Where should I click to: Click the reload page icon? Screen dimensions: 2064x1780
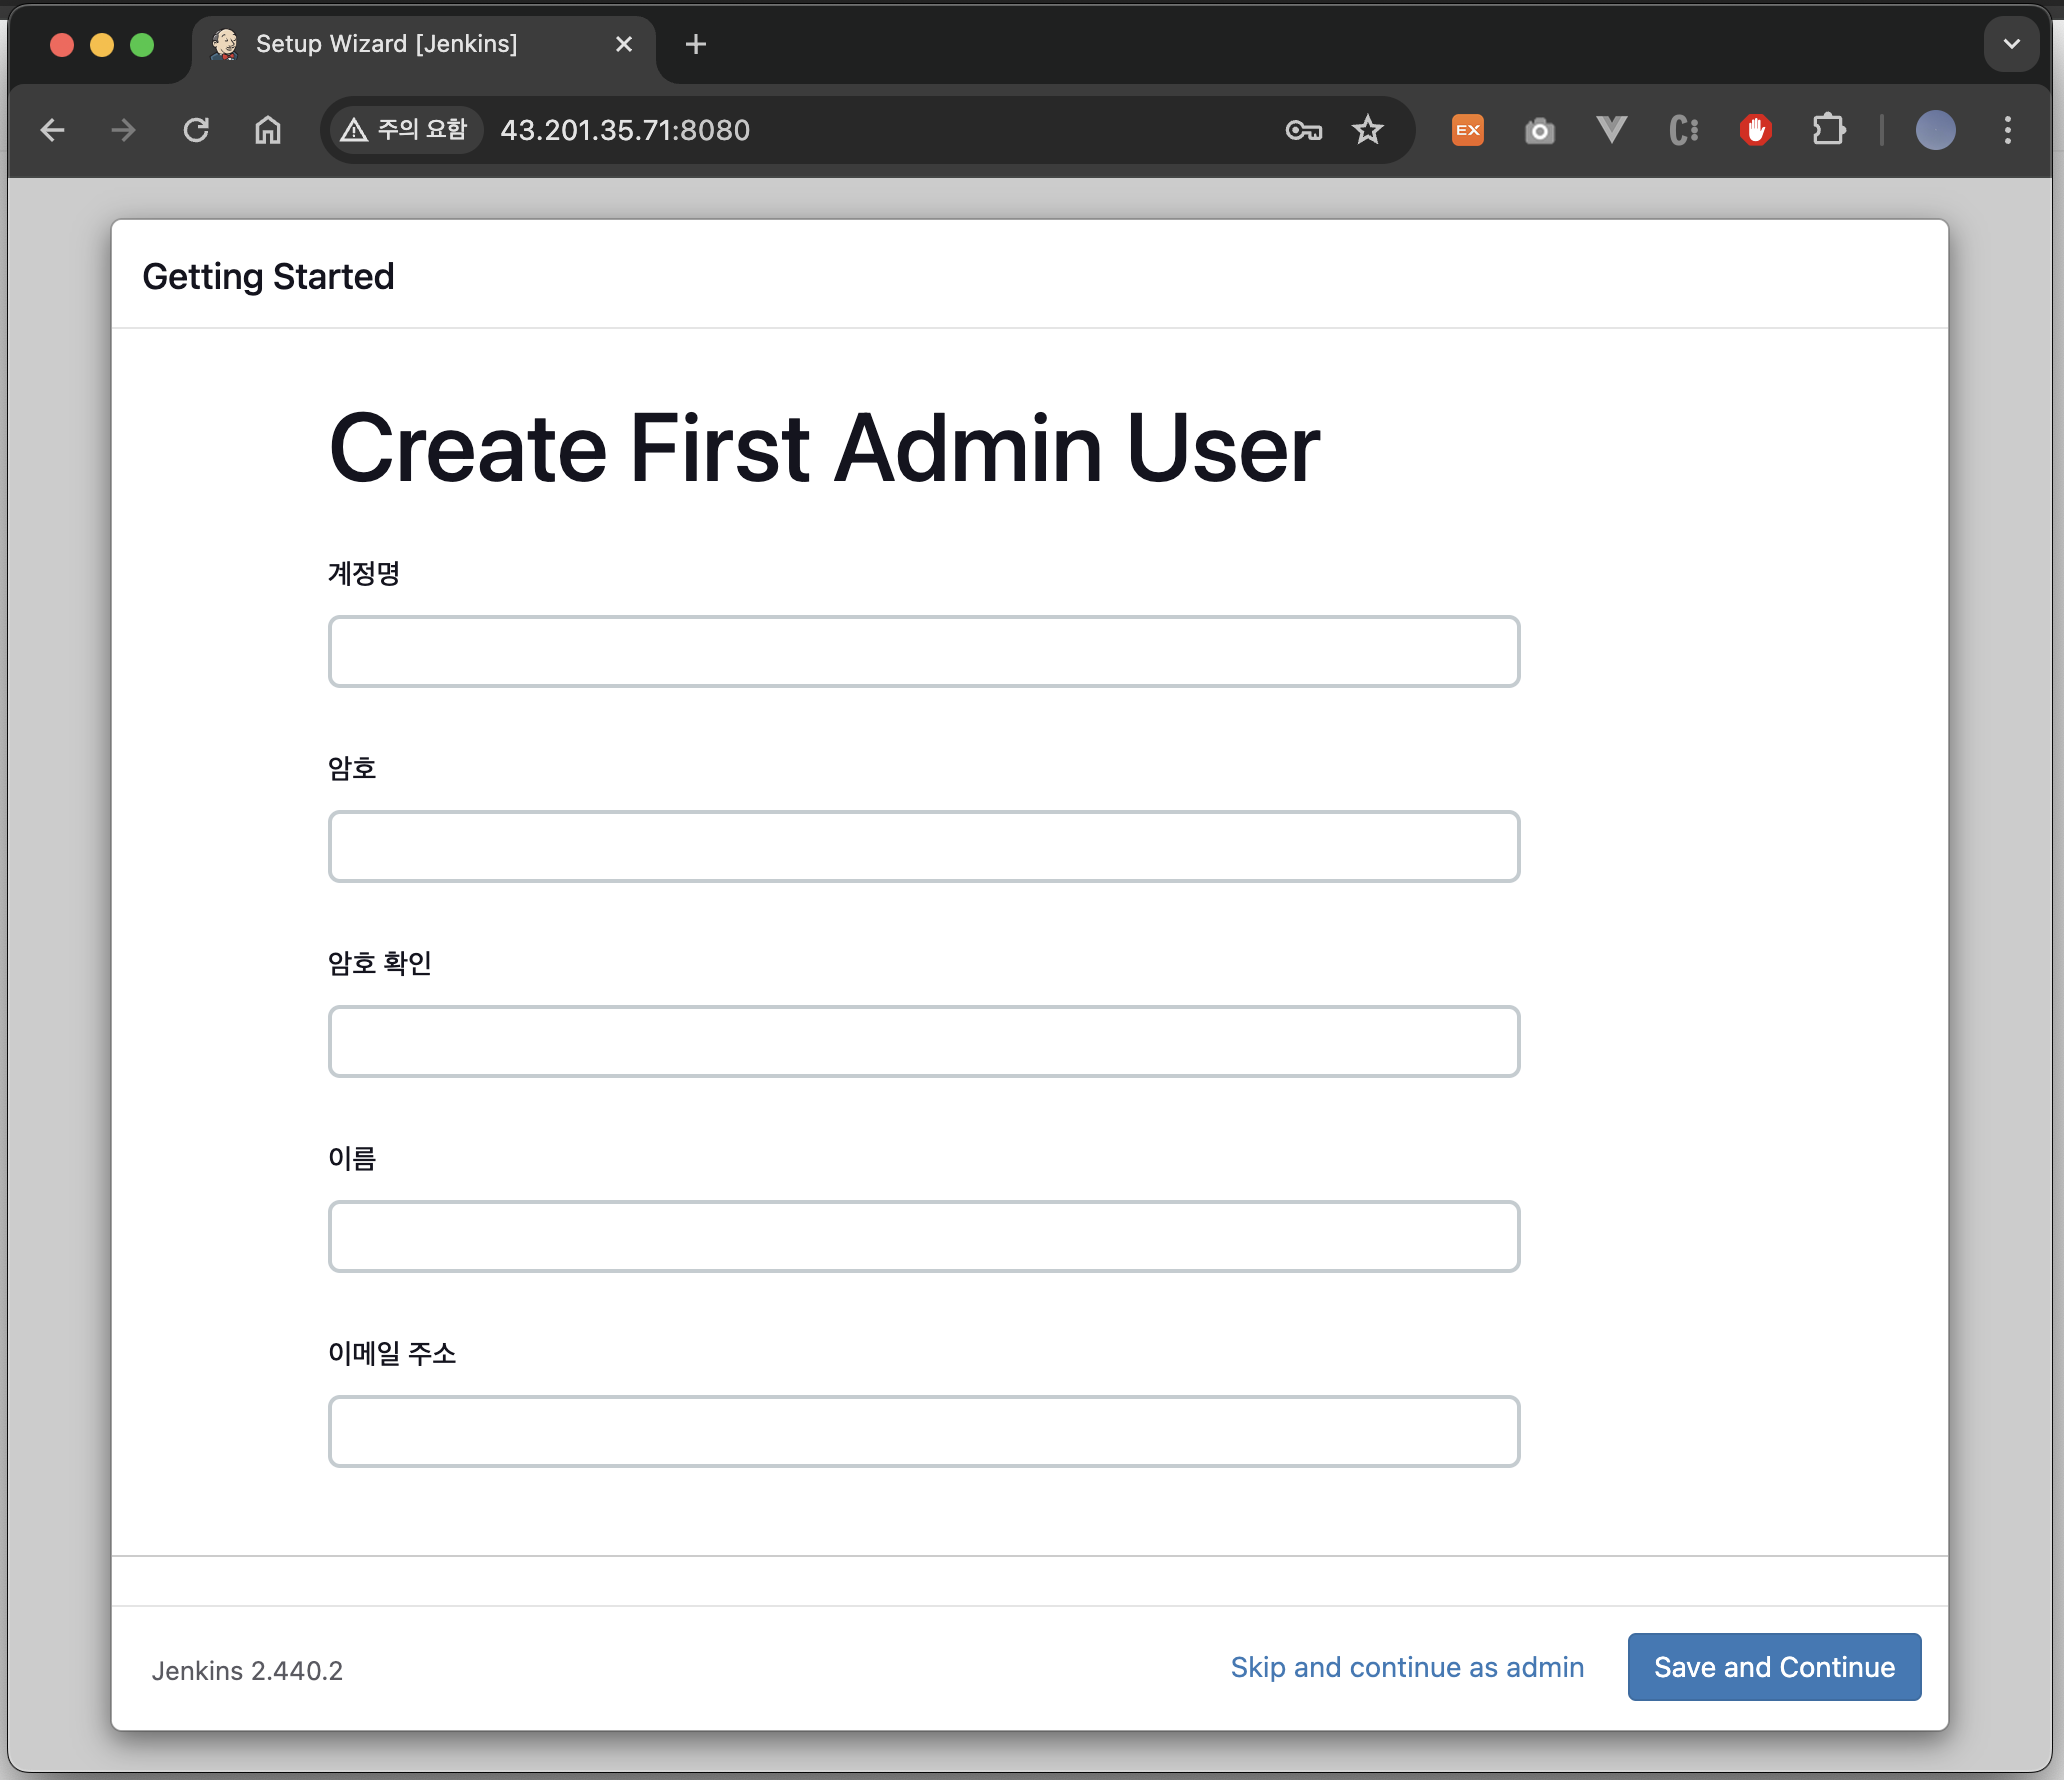[x=196, y=130]
